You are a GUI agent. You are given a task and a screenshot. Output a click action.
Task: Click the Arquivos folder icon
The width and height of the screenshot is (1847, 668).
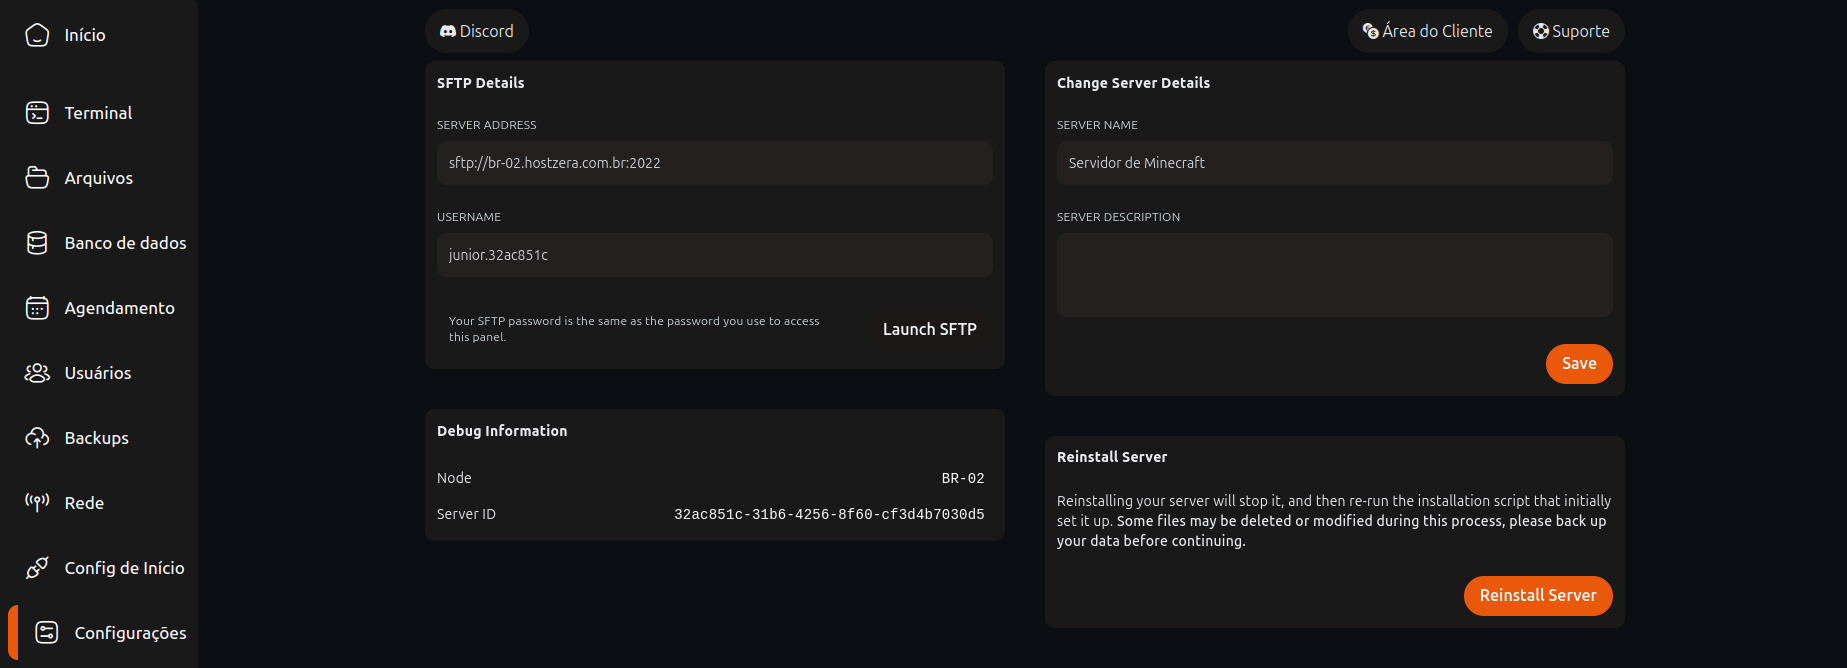click(37, 178)
